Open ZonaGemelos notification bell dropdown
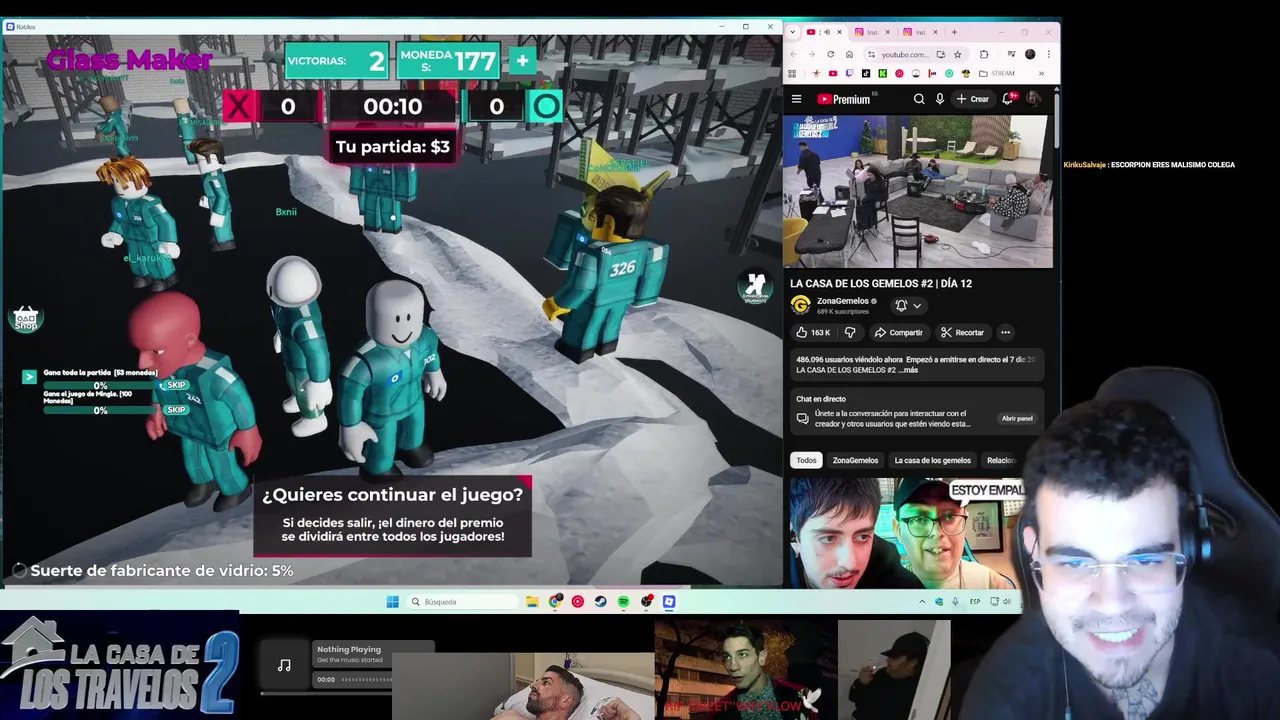 908,305
